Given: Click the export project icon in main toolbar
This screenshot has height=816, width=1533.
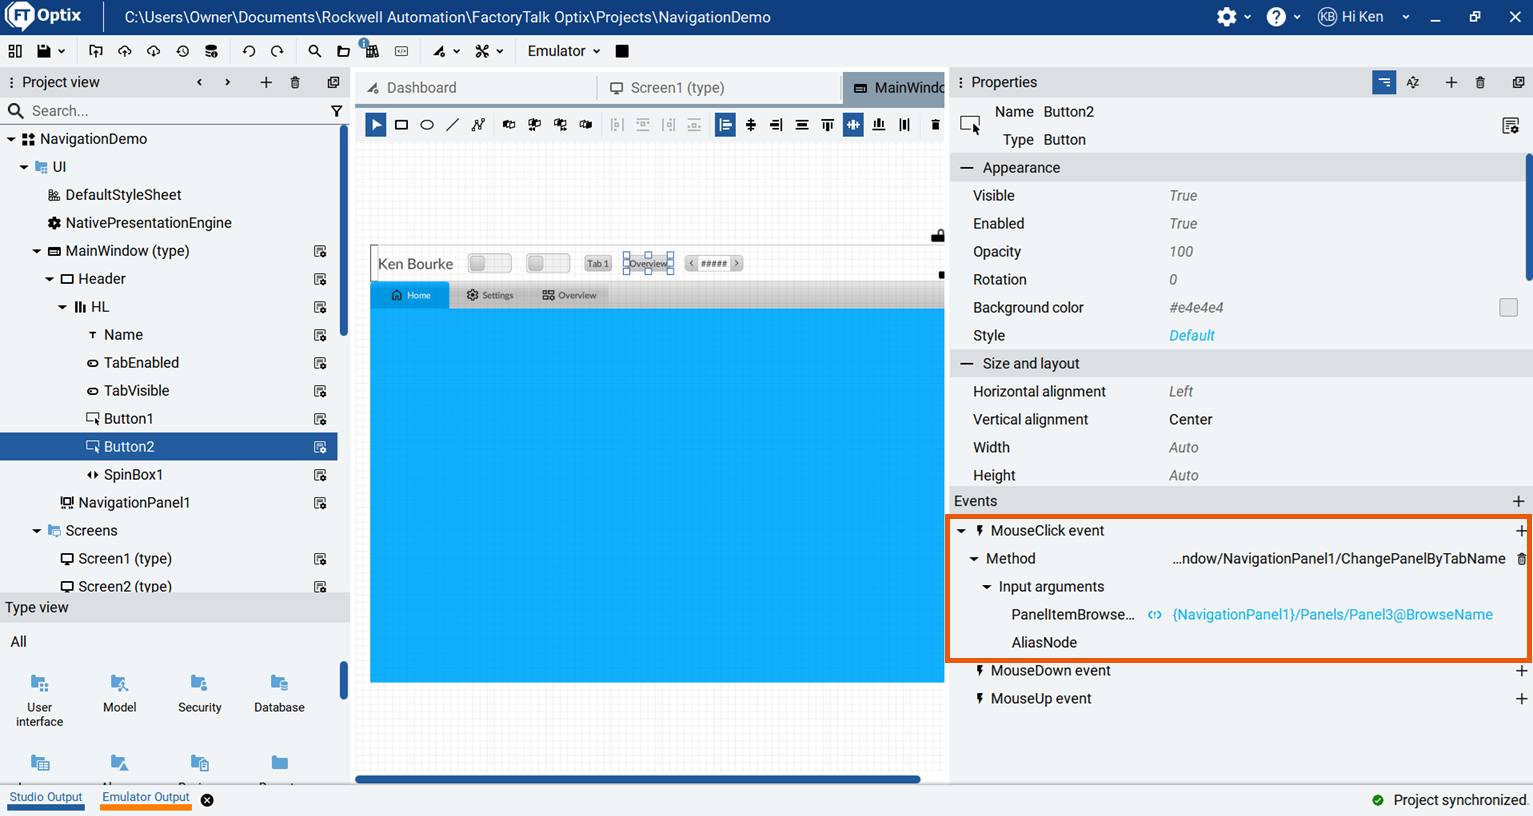Looking at the screenshot, I should click(96, 51).
